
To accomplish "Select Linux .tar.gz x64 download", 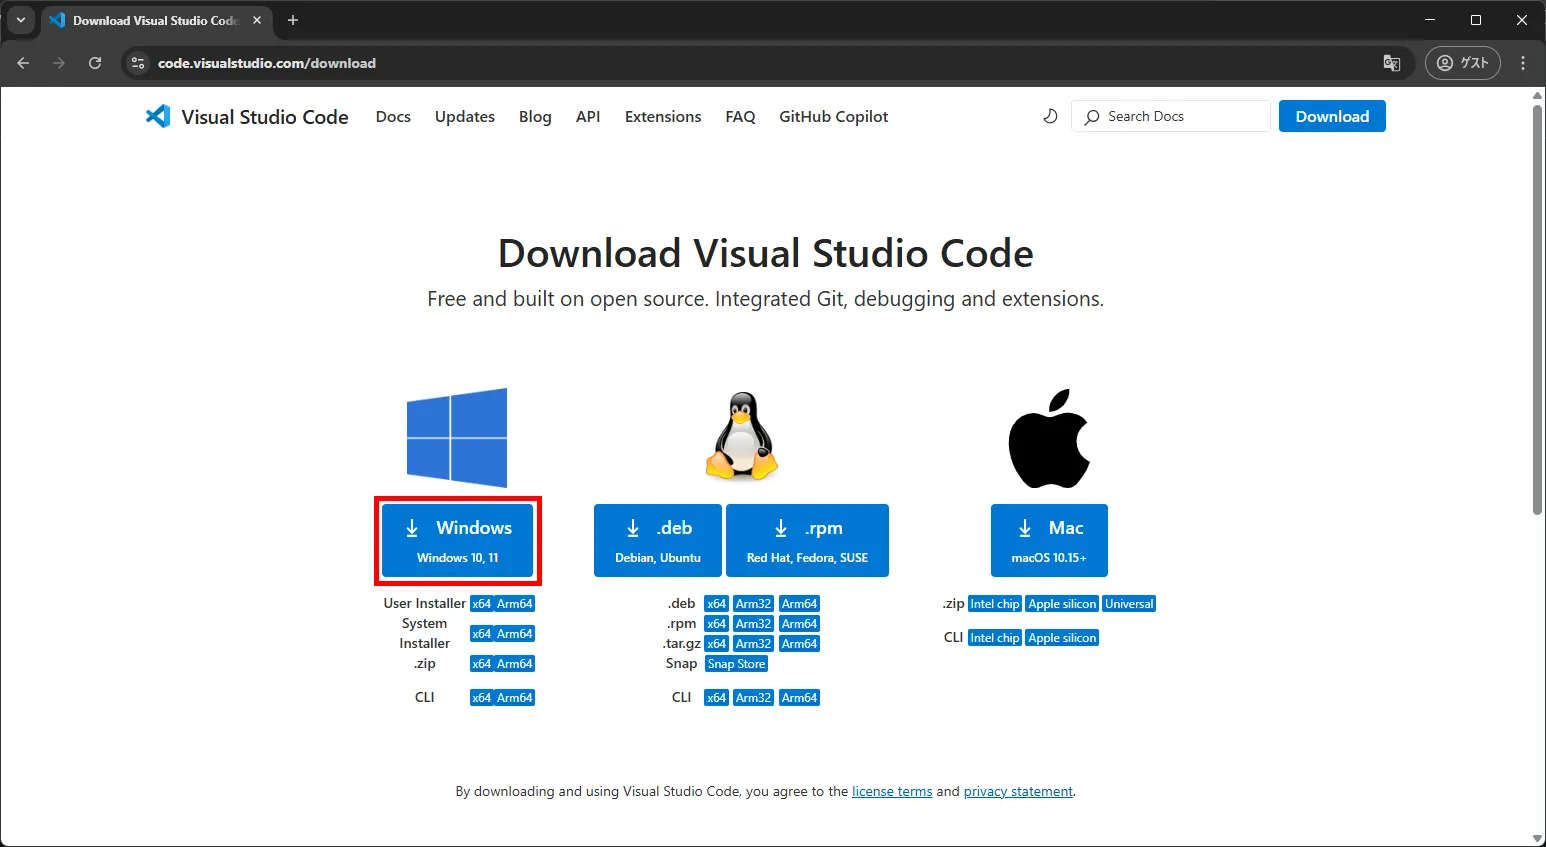I will pyautogui.click(x=716, y=644).
